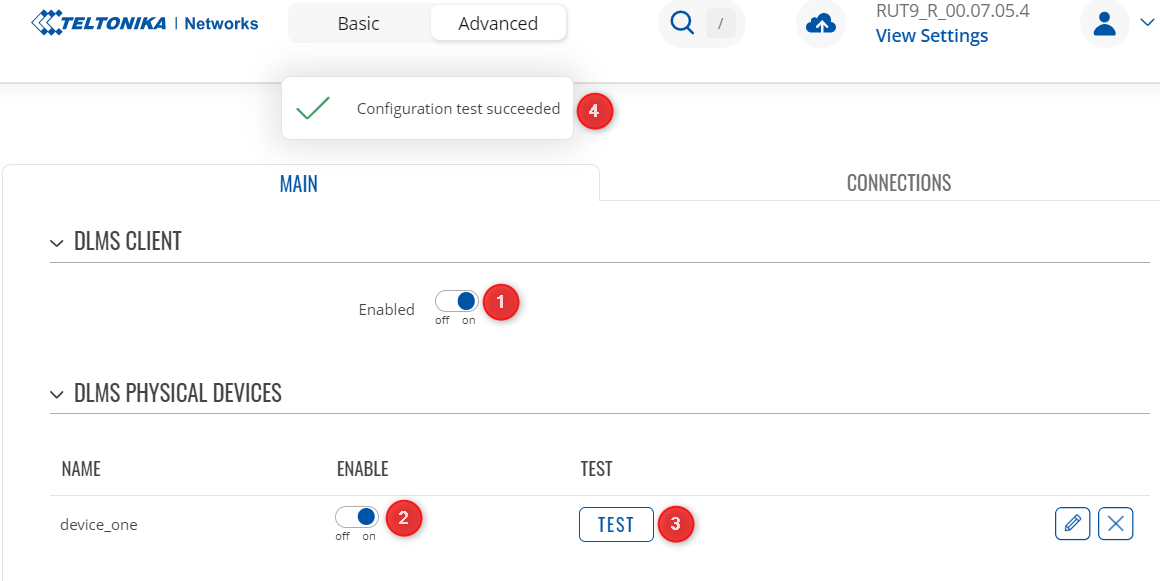This screenshot has height=581, width=1160.
Task: Click the cloud firmware upload icon
Action: [821, 24]
